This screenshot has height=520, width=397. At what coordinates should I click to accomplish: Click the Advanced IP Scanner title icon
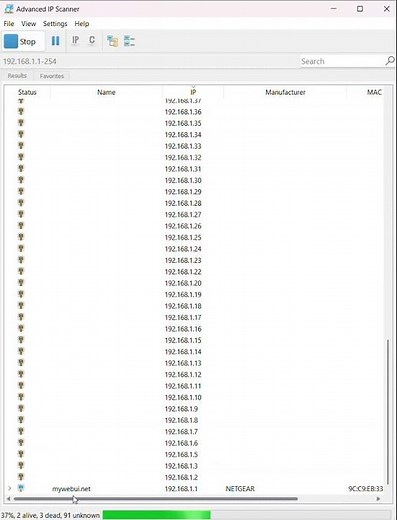pos(9,9)
